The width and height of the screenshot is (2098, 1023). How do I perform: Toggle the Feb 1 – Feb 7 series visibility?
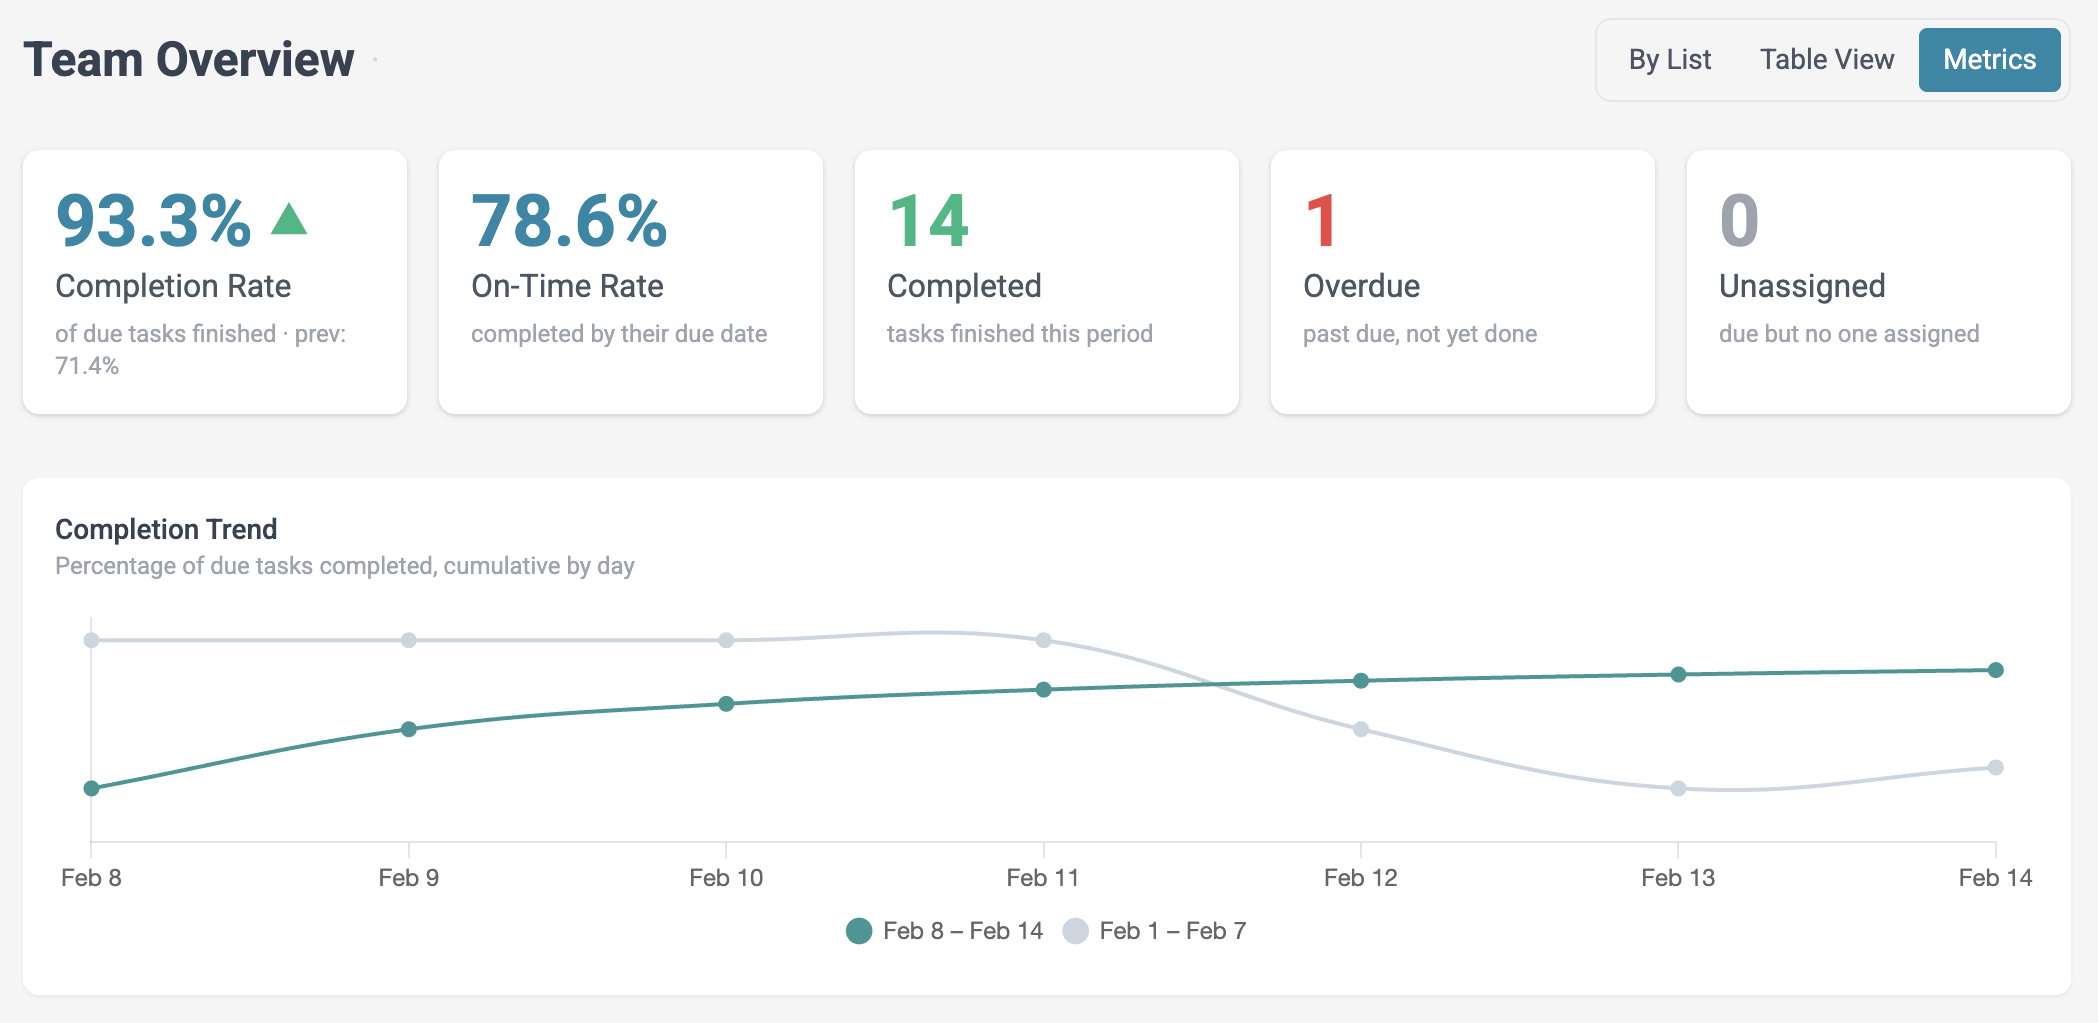click(x=1175, y=930)
